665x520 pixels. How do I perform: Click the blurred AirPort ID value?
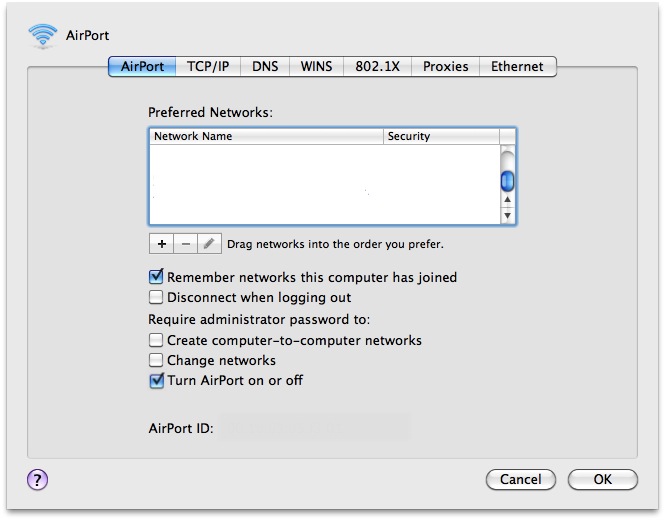tap(314, 427)
